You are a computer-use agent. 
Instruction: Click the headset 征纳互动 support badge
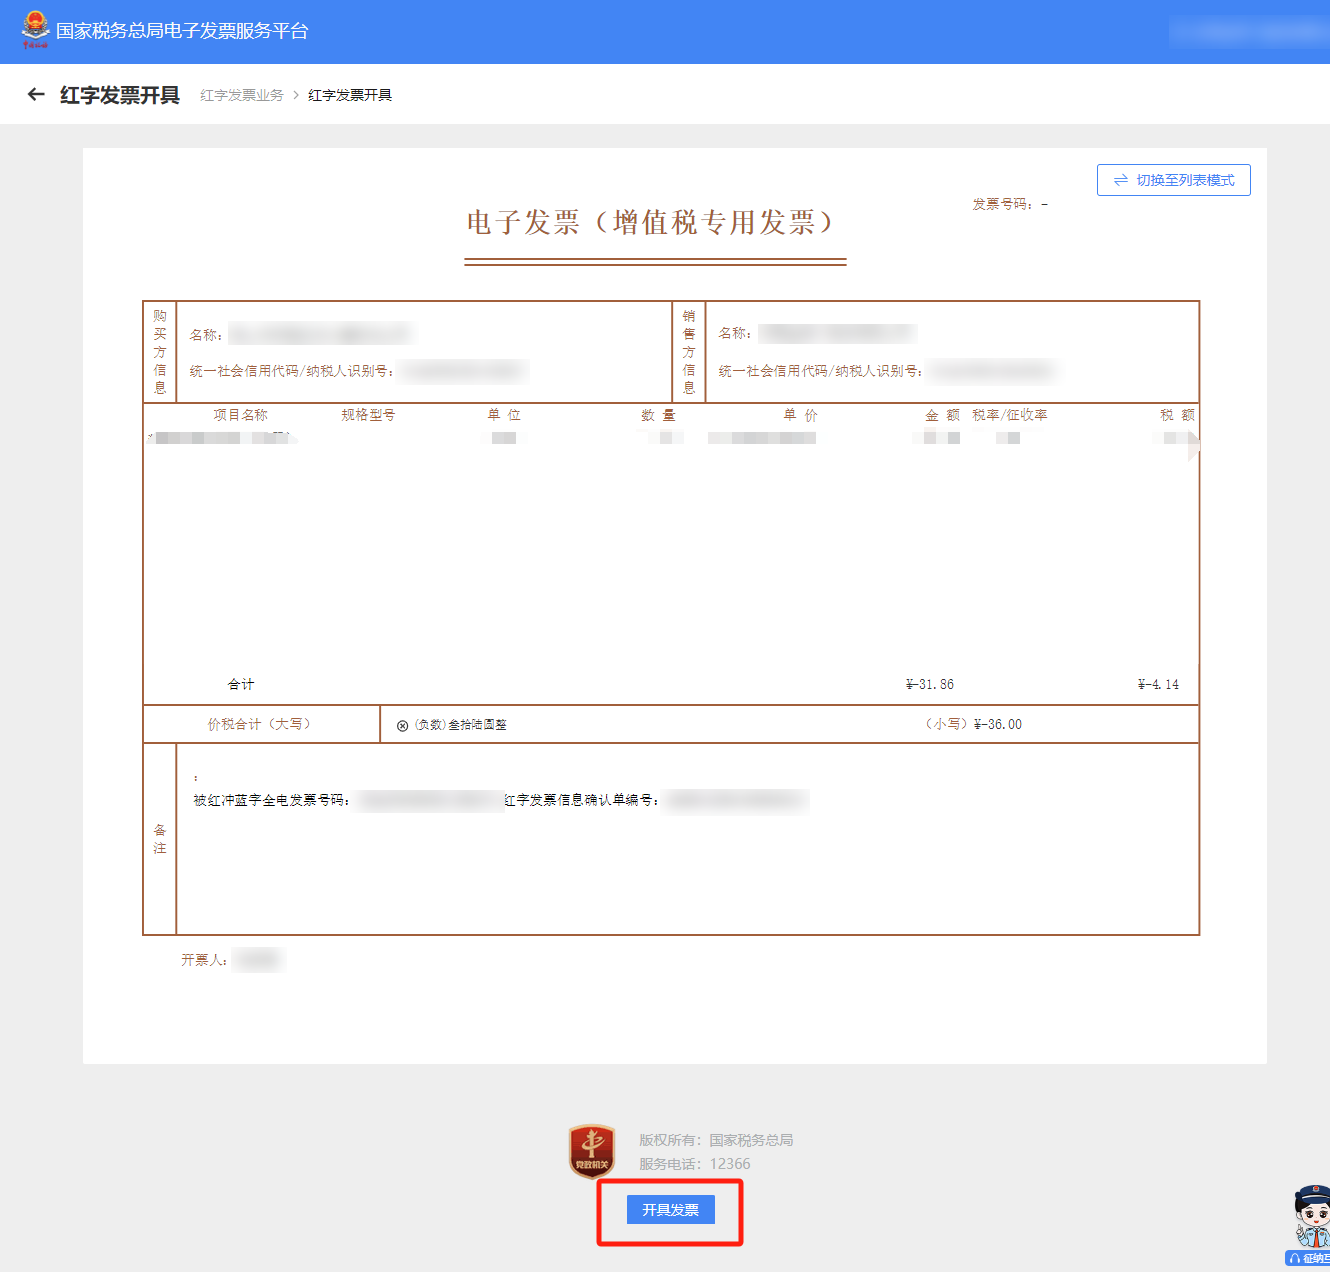(x=1309, y=1258)
